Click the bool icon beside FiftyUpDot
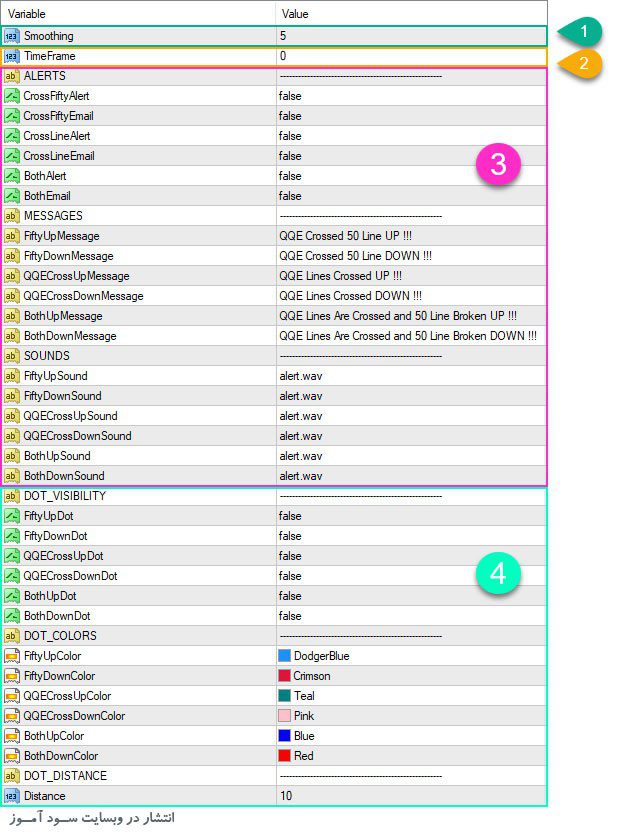 11,516
